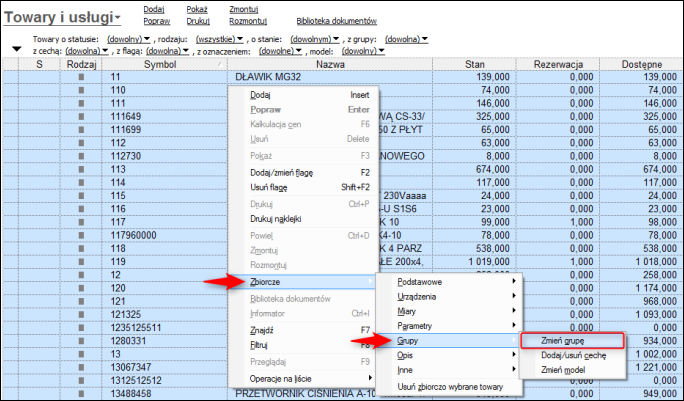Click the Drukuj link in the header
The width and height of the screenshot is (684, 401).
point(198,21)
